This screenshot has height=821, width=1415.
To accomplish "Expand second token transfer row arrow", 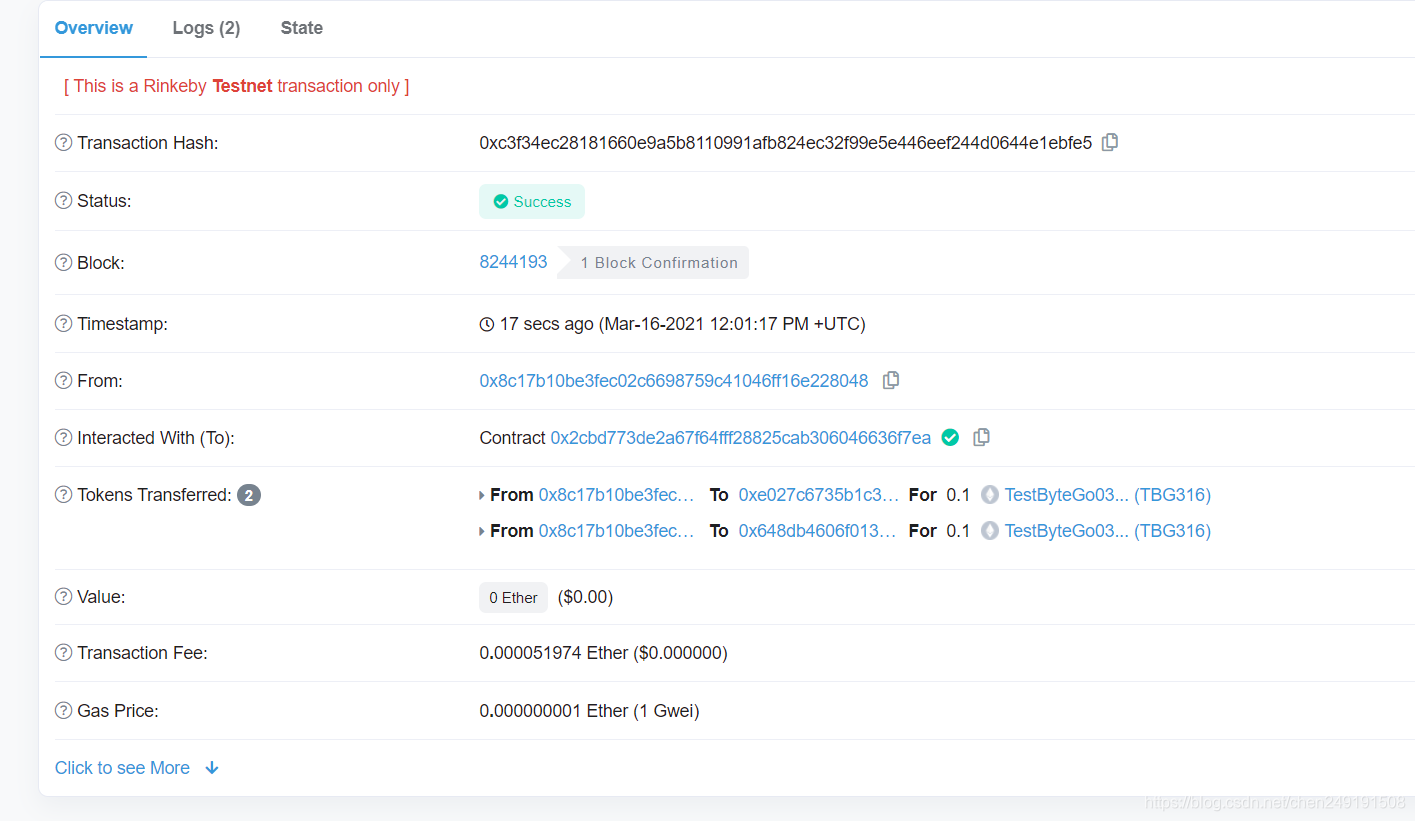I will [482, 532].
